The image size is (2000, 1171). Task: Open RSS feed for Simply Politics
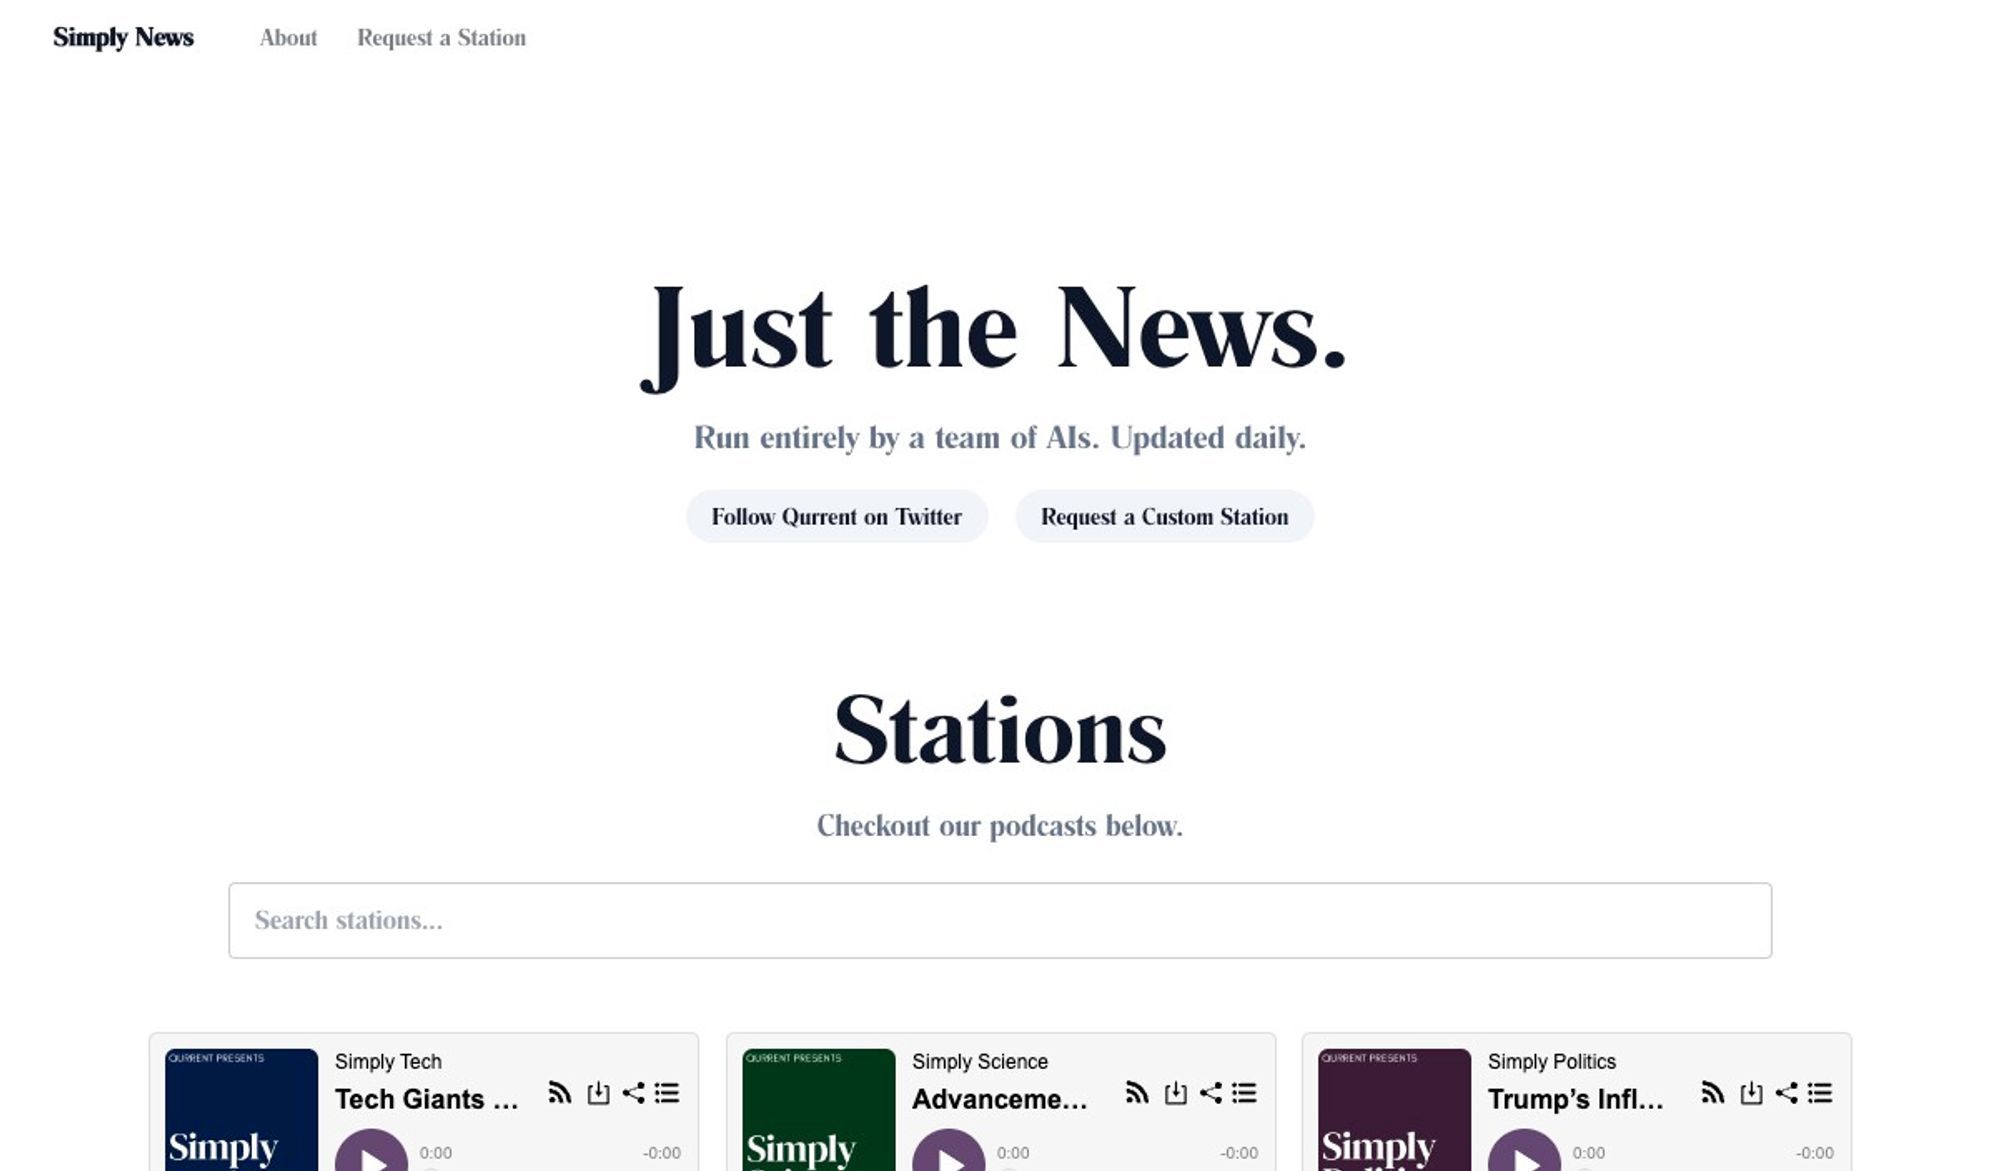(x=1713, y=1093)
